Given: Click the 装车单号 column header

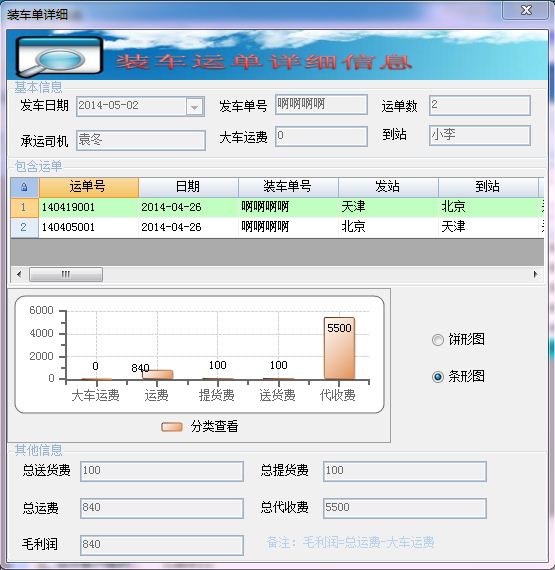Looking at the screenshot, I should click(x=288, y=187).
